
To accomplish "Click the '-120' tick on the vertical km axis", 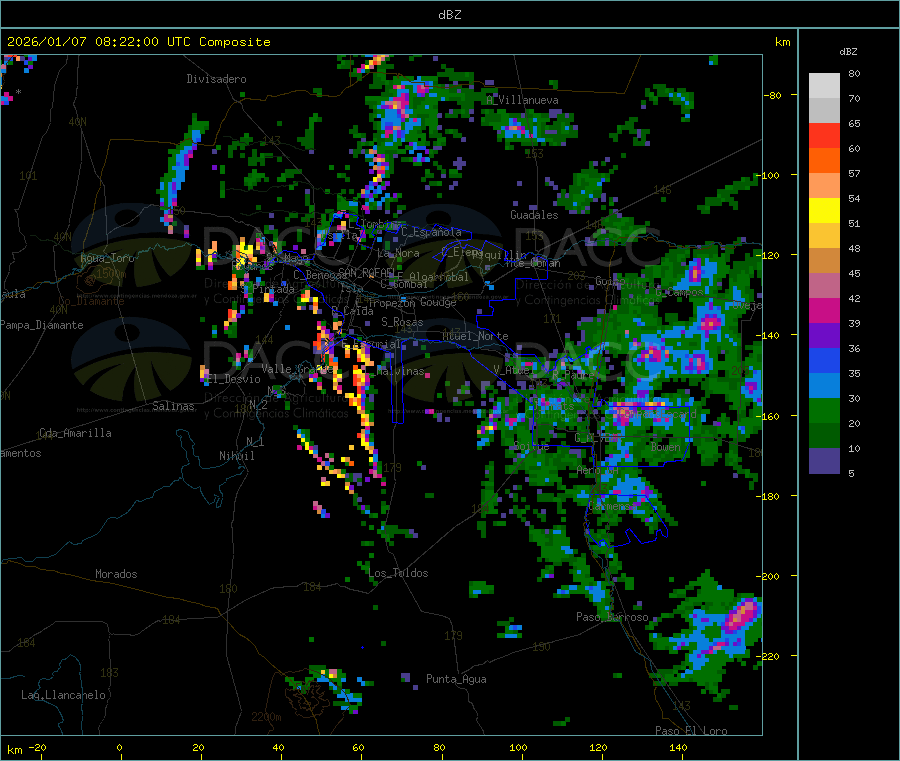I will (x=768, y=255).
